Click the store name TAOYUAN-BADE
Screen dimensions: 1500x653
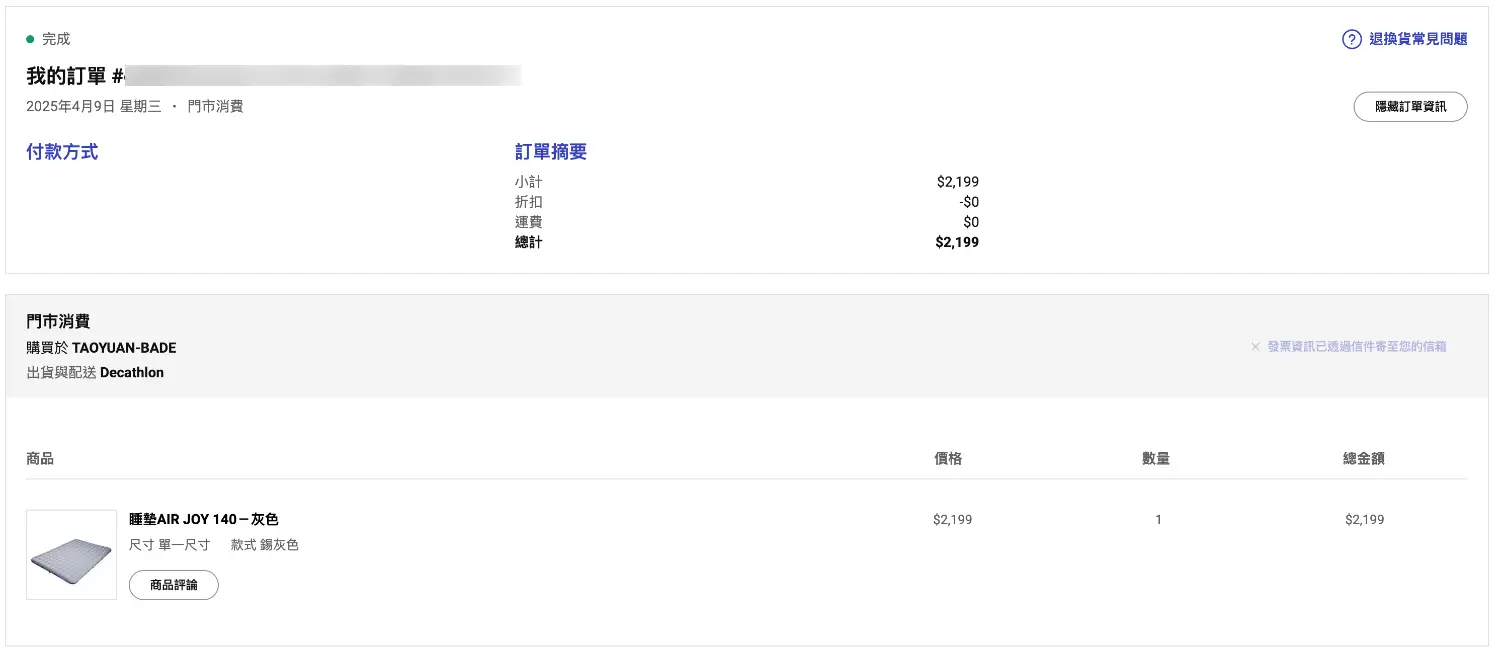(124, 348)
